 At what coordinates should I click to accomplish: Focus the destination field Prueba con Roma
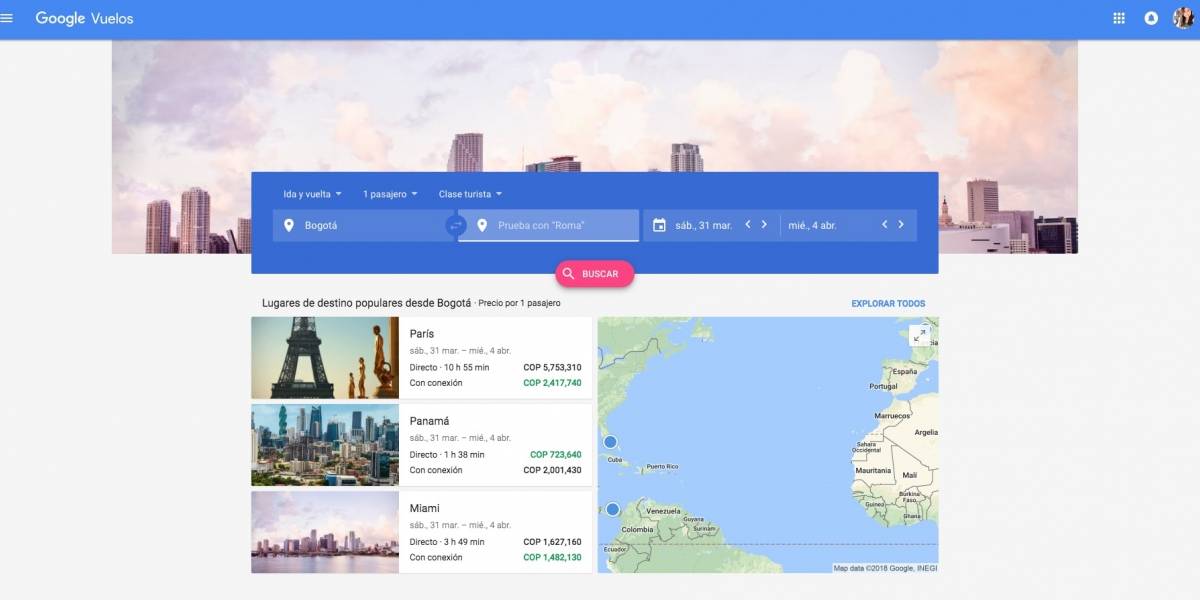(x=549, y=225)
